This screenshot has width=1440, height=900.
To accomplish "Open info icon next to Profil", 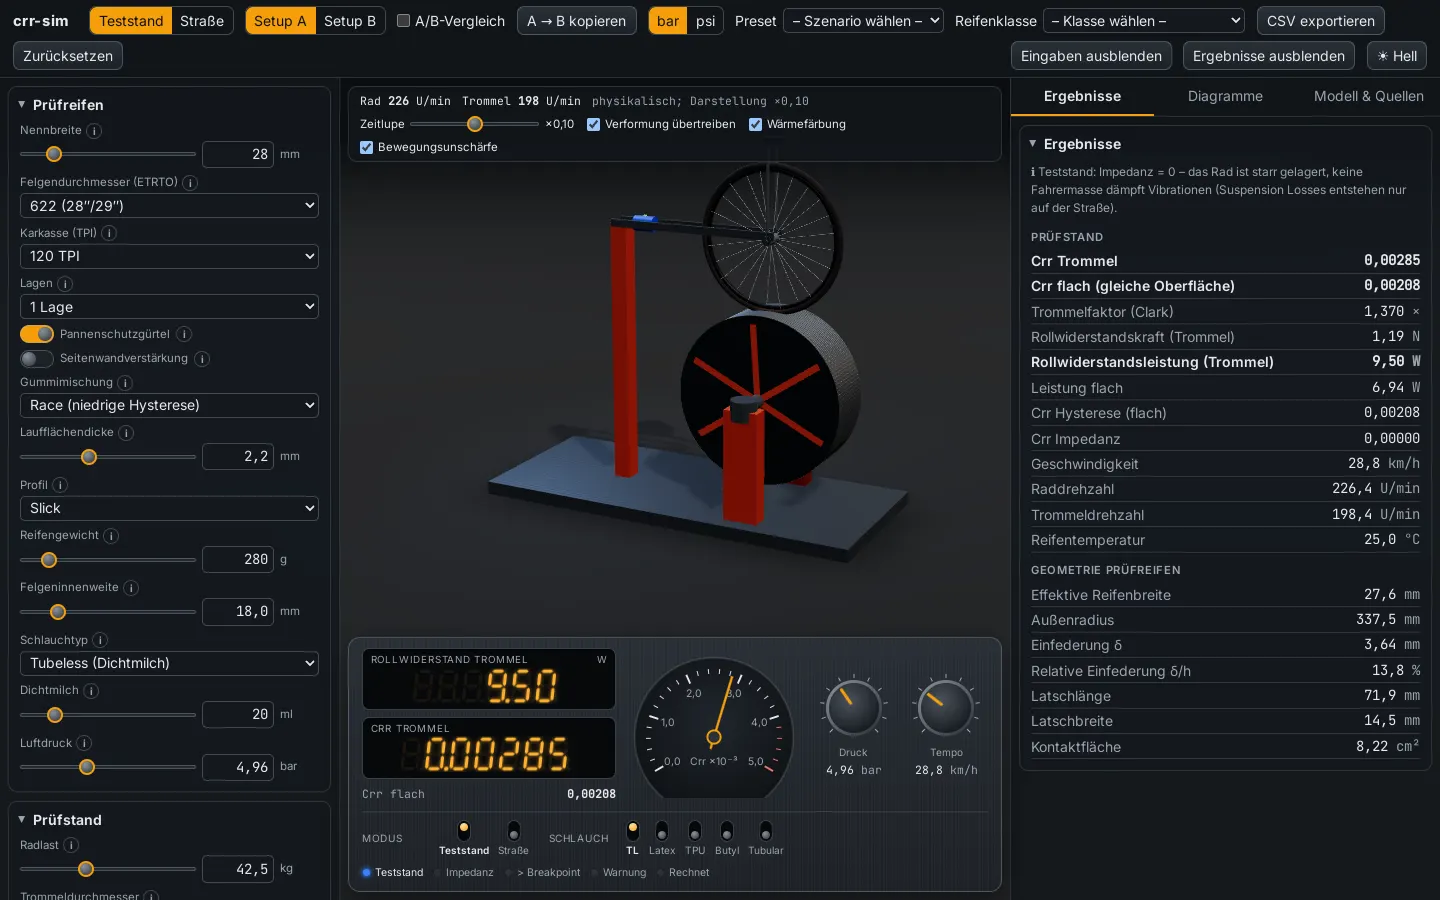I will (x=60, y=485).
